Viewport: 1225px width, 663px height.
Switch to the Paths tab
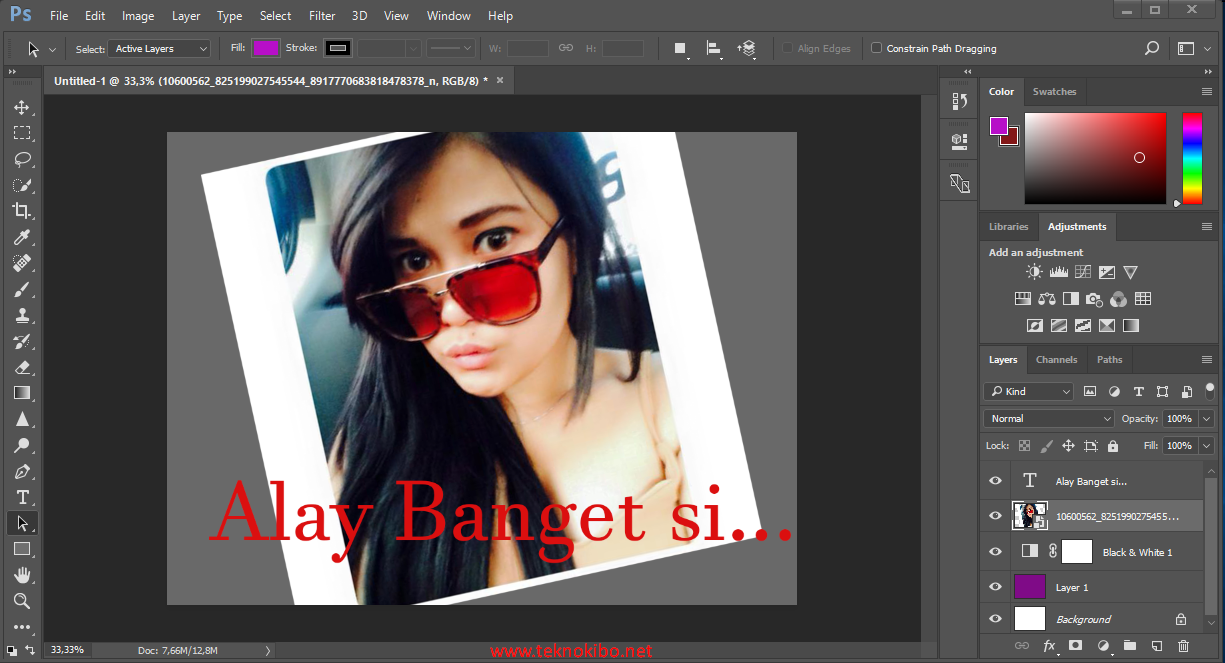tap(1109, 360)
